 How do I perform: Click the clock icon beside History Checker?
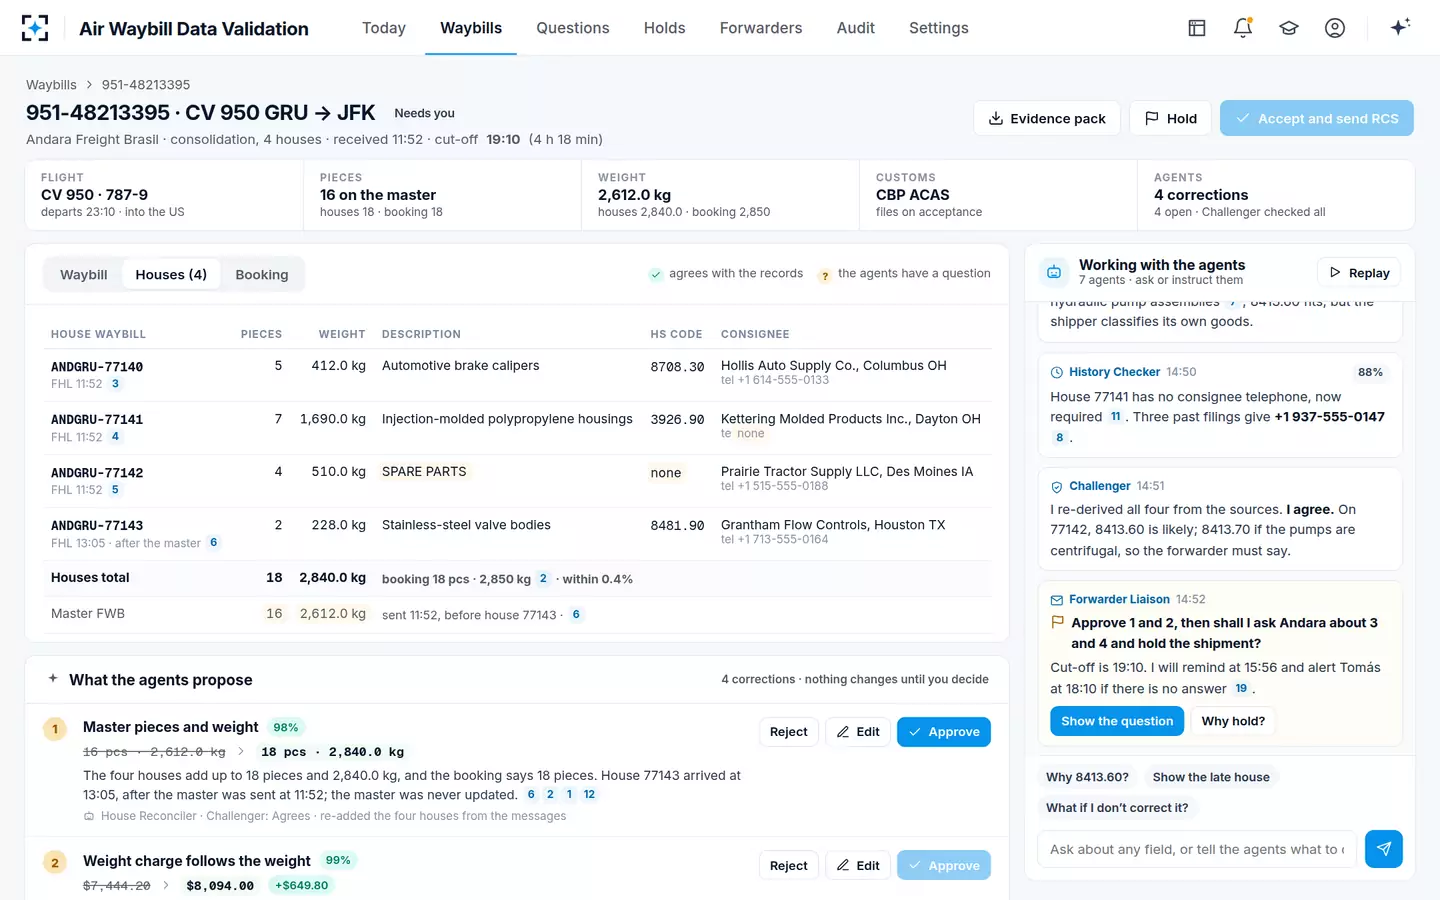pyautogui.click(x=1057, y=372)
